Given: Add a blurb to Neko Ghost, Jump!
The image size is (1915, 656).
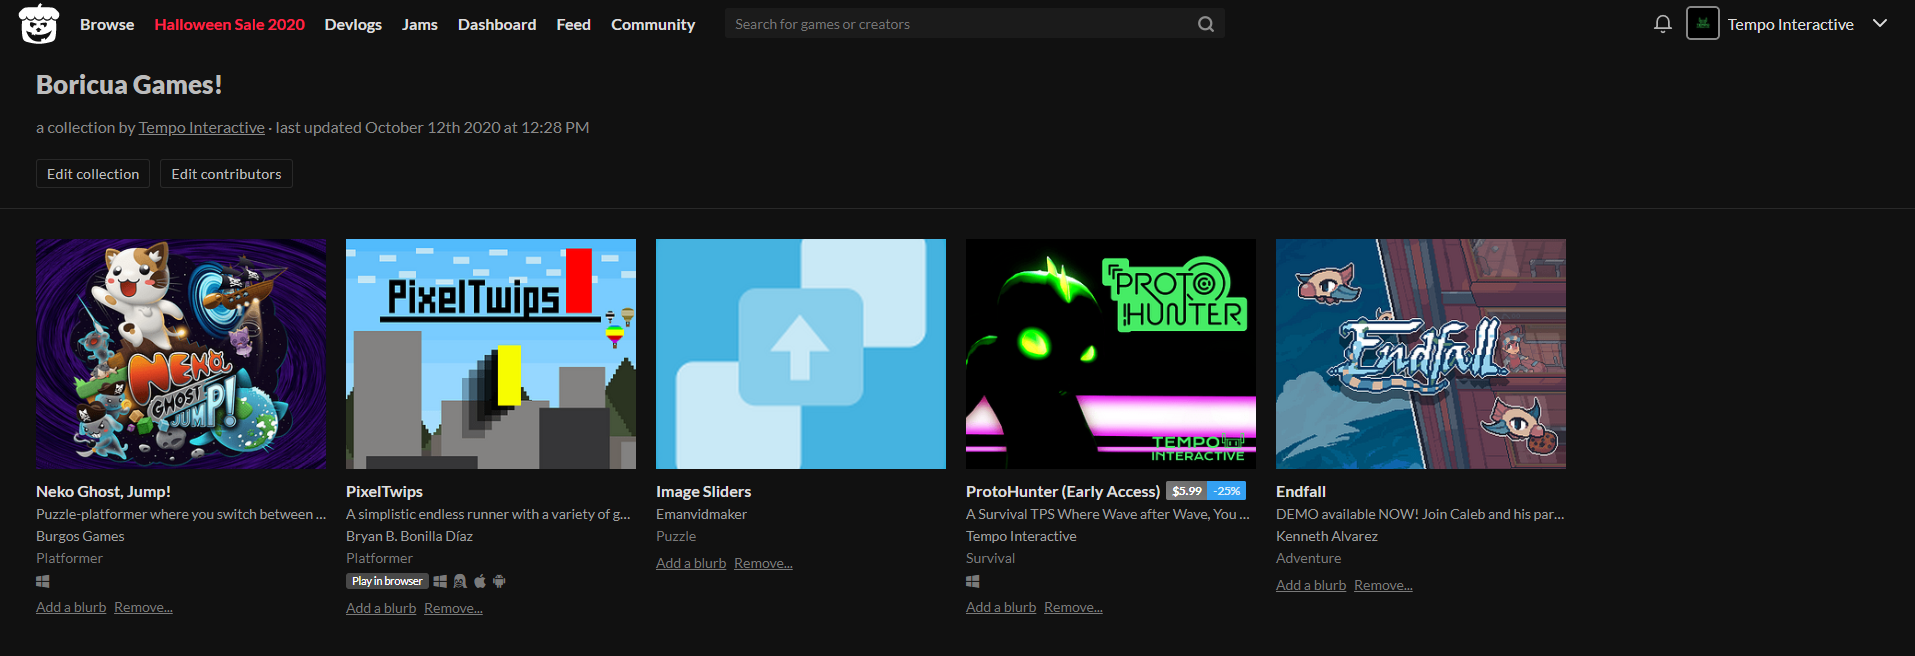Looking at the screenshot, I should tap(71, 607).
